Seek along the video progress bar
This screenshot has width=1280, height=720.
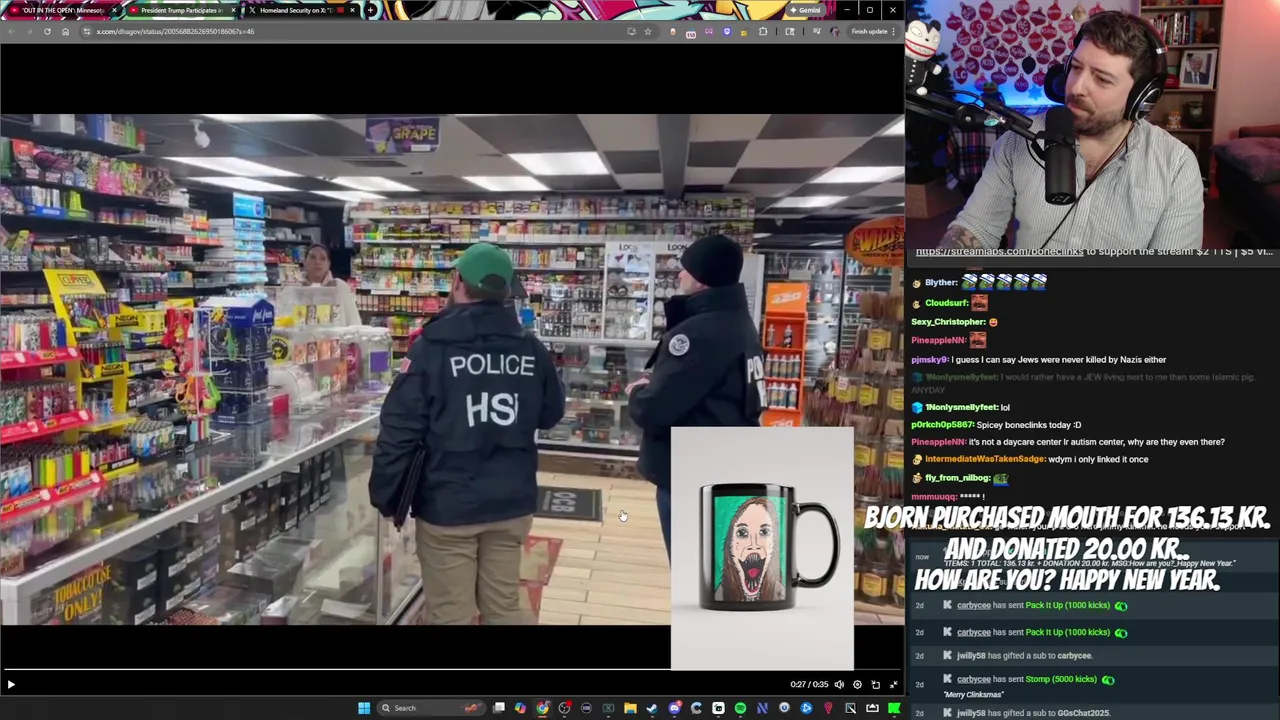(452, 669)
